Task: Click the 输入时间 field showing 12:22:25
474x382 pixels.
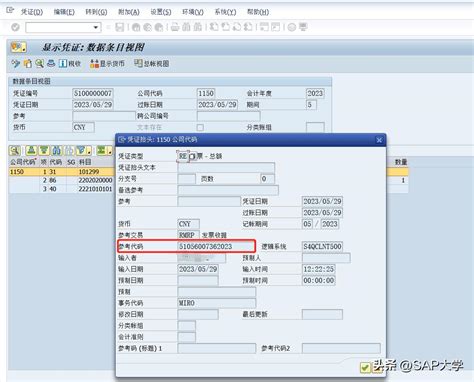Action: click(x=319, y=269)
